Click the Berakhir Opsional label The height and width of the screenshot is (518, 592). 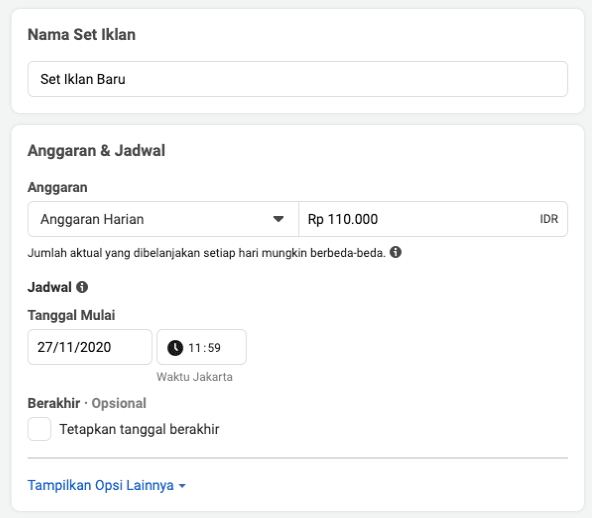pos(87,403)
